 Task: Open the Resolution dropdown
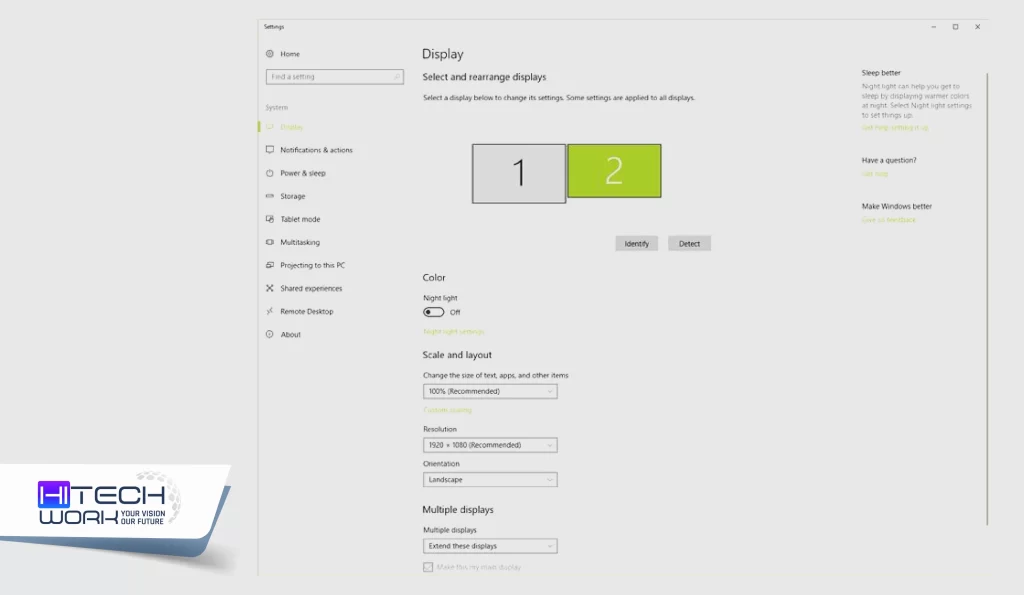490,444
